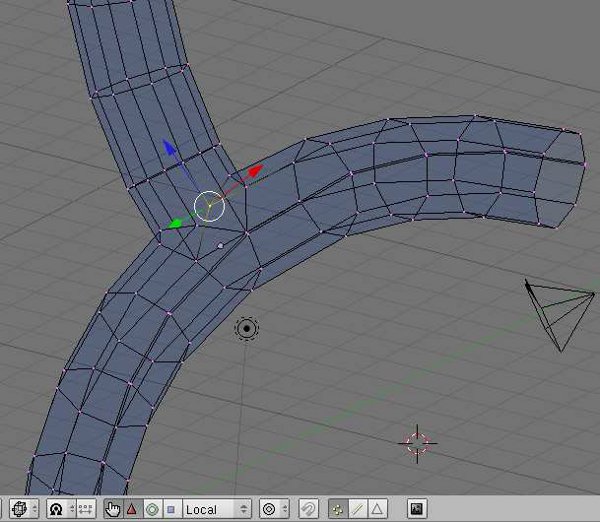This screenshot has width=600, height=522.
Task: Switch to face select mode
Action: coord(377,509)
